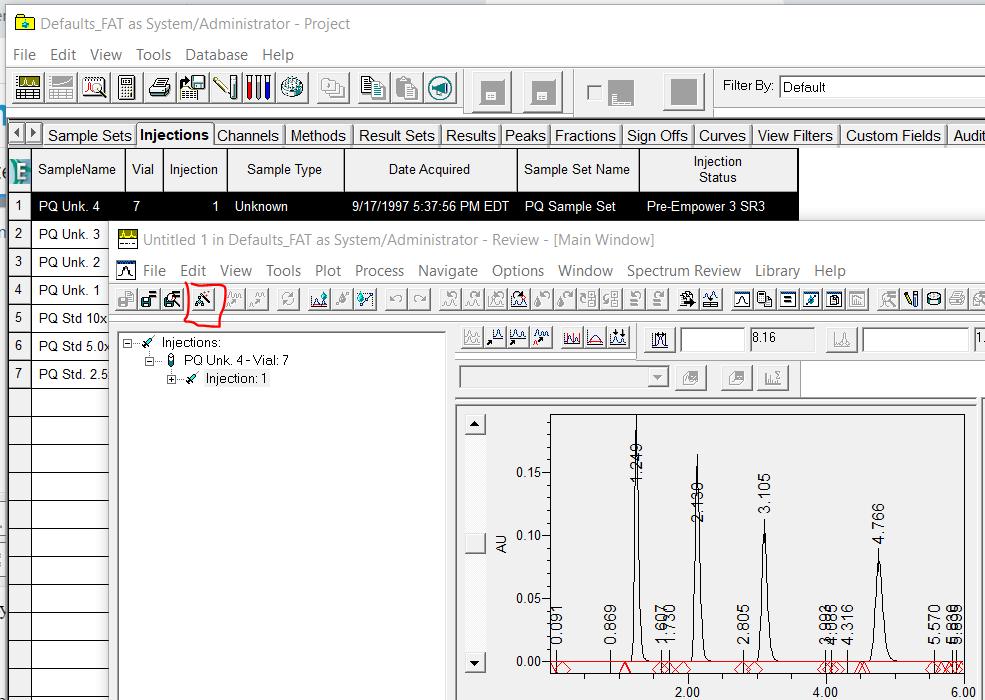This screenshot has height=700, width=985.
Task: Collapse the PQ Unk. 4 - Vial: 7 node
Action: click(x=149, y=360)
